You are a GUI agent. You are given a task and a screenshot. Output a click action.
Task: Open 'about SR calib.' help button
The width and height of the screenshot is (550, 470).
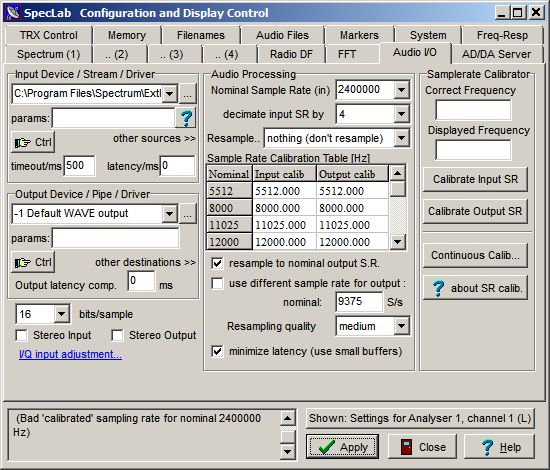coord(475,288)
